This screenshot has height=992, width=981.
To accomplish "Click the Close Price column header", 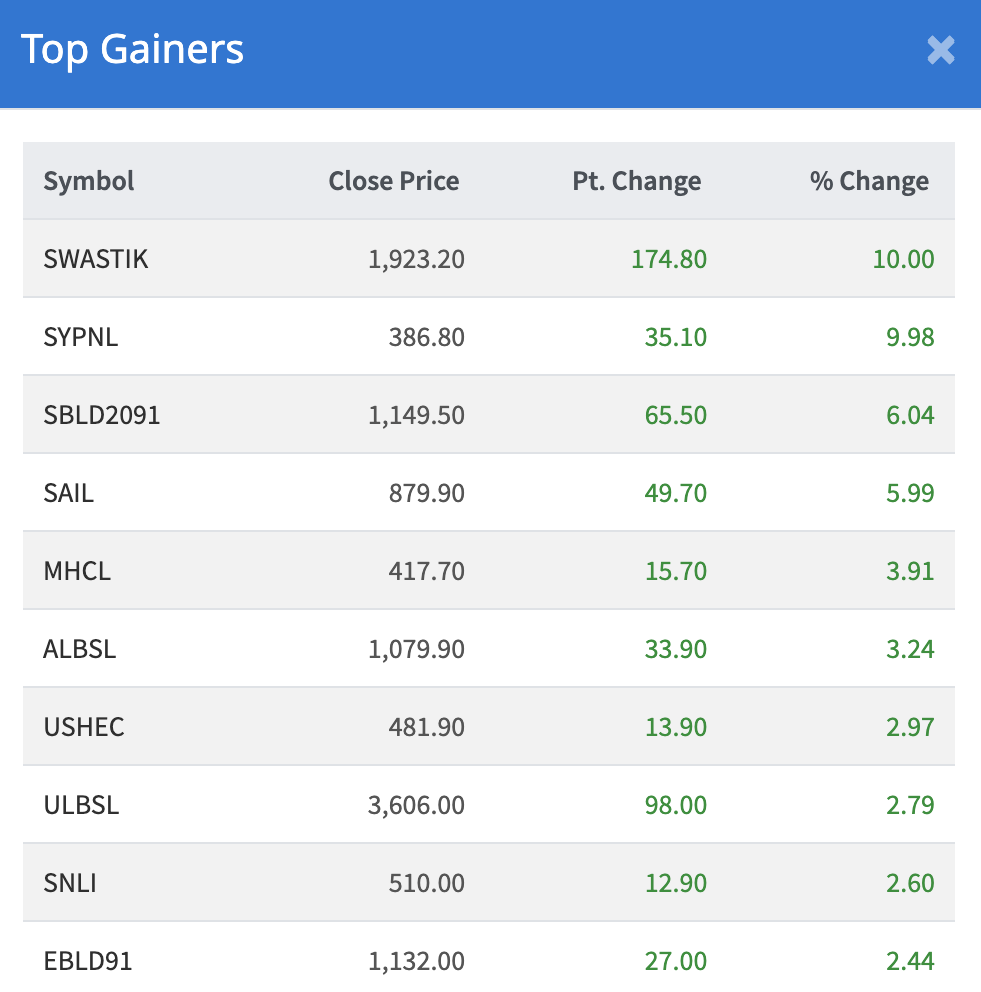I will tap(394, 181).
